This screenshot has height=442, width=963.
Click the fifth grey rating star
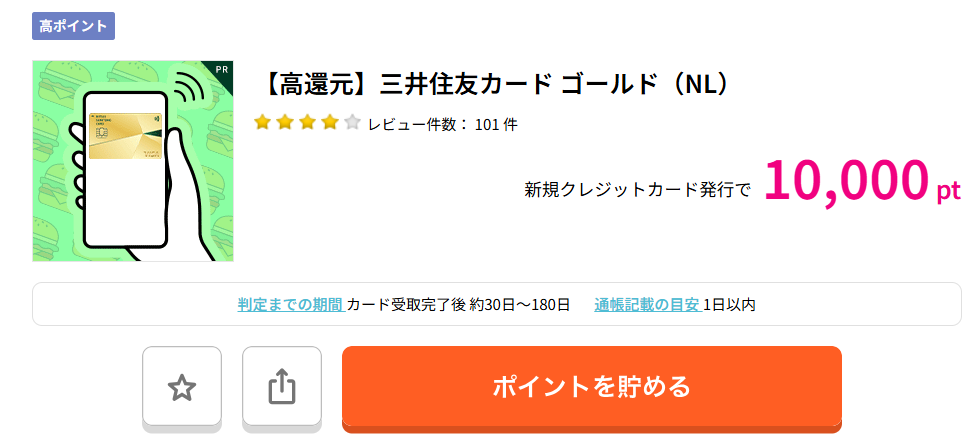click(x=352, y=122)
